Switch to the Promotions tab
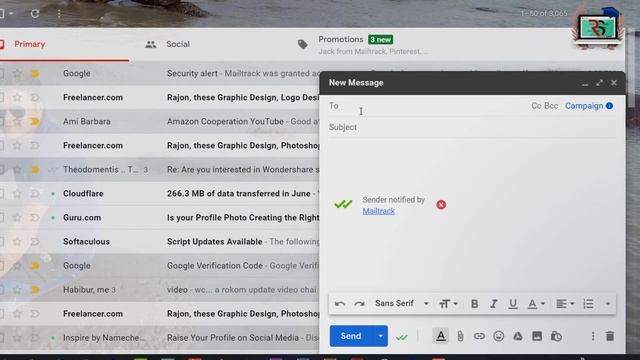The height and width of the screenshot is (360, 640). [x=340, y=40]
